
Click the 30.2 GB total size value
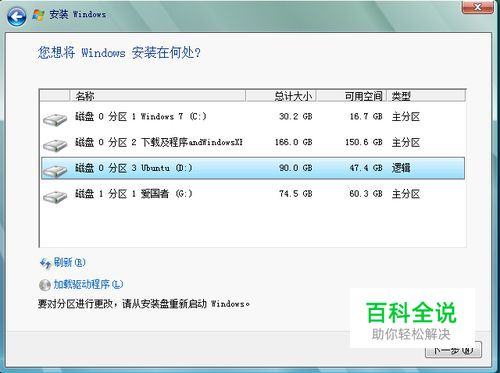pyautogui.click(x=296, y=116)
